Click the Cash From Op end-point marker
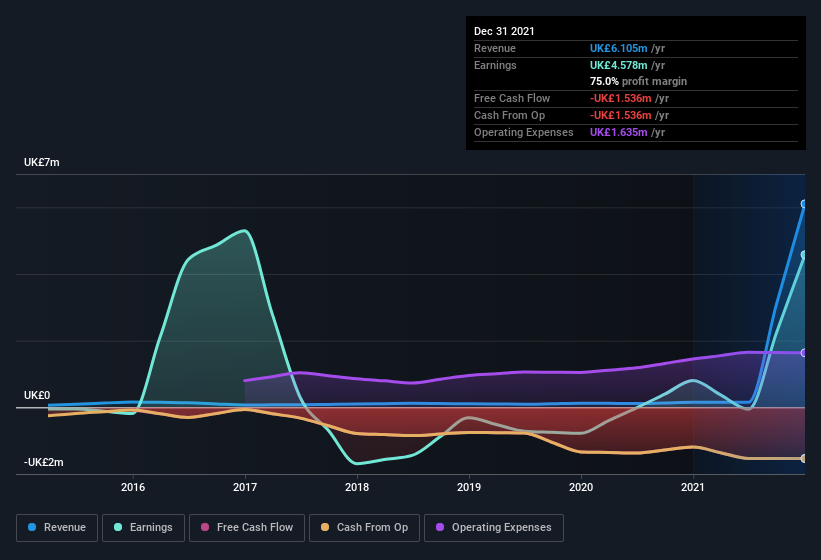 click(x=804, y=458)
